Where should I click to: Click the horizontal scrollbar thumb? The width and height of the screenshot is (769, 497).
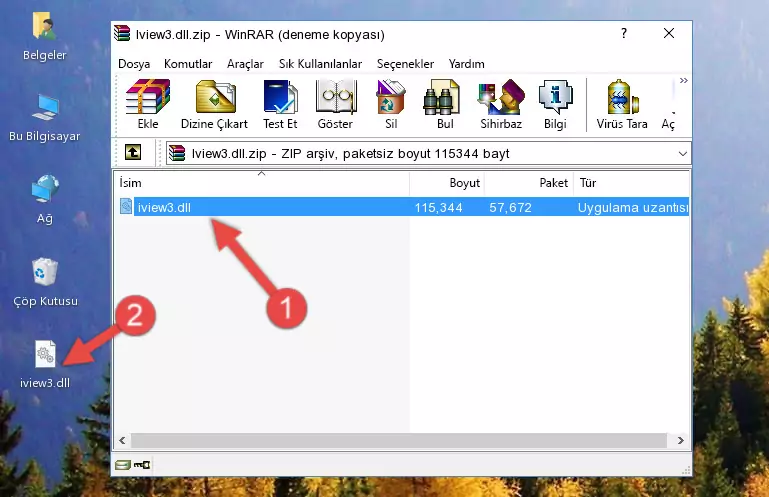tap(399, 441)
